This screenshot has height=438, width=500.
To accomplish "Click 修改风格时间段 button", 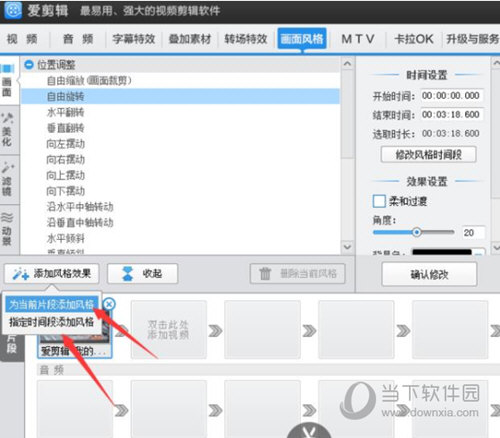I will pyautogui.click(x=429, y=155).
